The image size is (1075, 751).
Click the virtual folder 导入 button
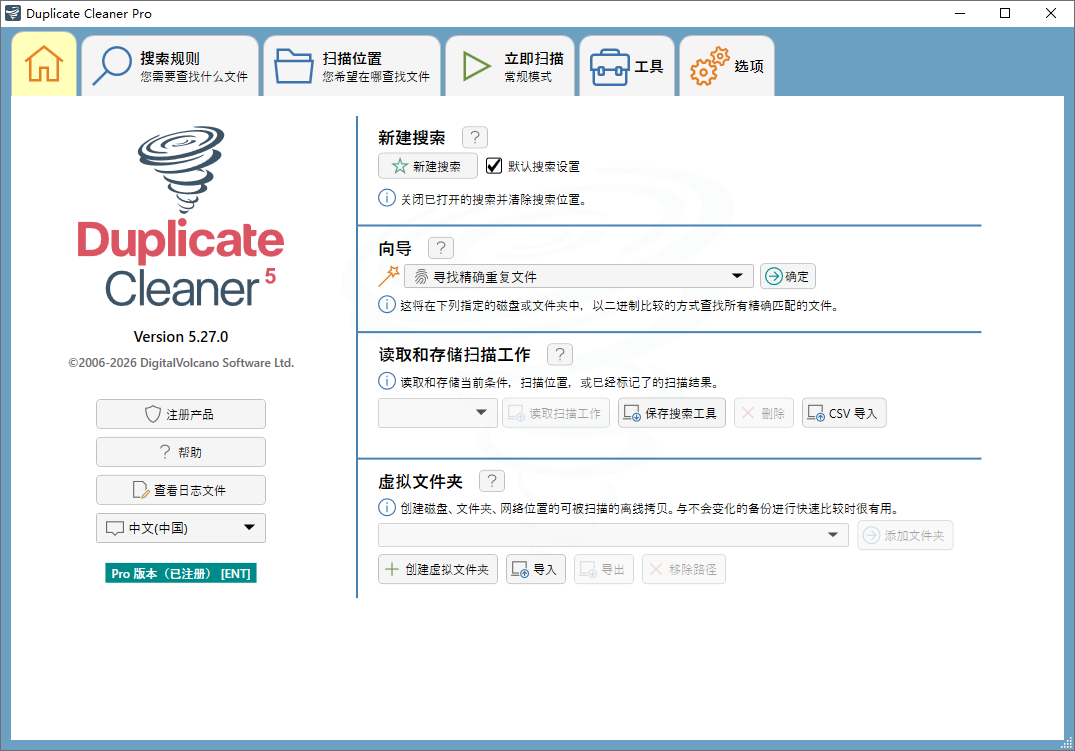535,569
